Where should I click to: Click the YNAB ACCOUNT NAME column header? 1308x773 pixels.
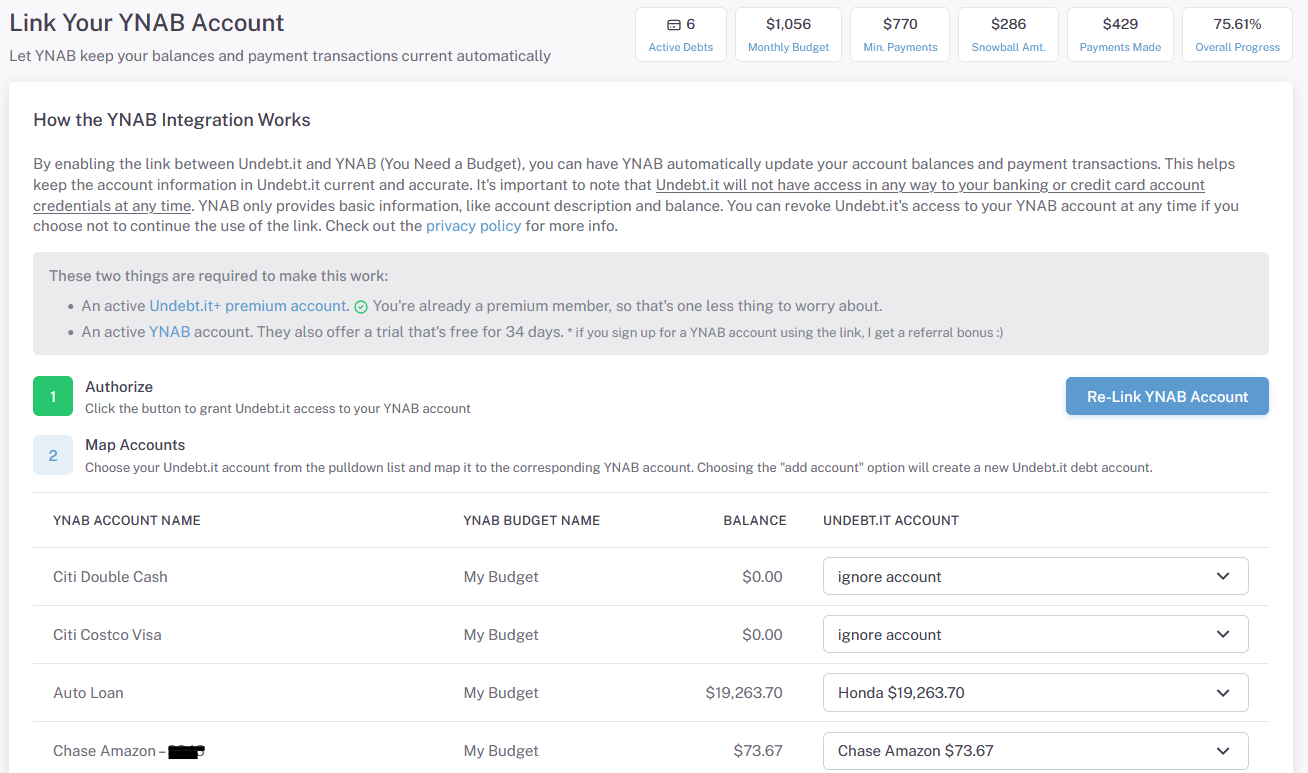coord(127,520)
